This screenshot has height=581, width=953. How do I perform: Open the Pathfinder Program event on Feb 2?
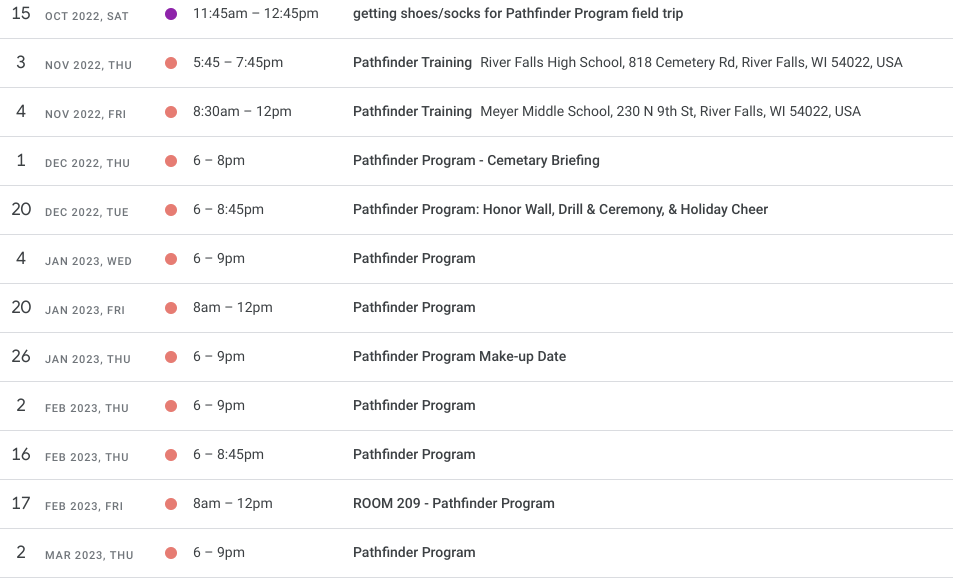414,405
